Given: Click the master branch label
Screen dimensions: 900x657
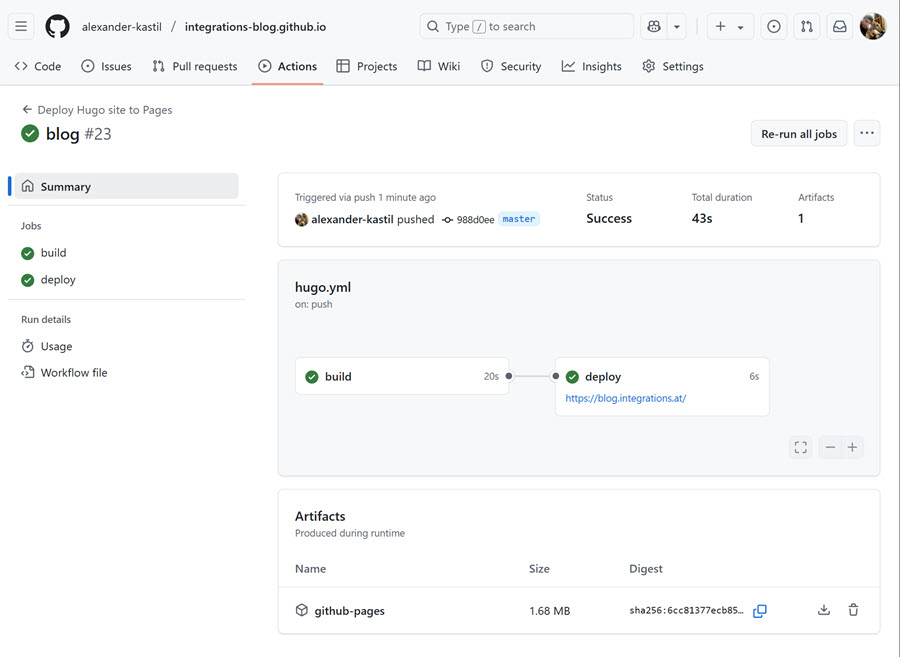Looking at the screenshot, I should point(519,219).
